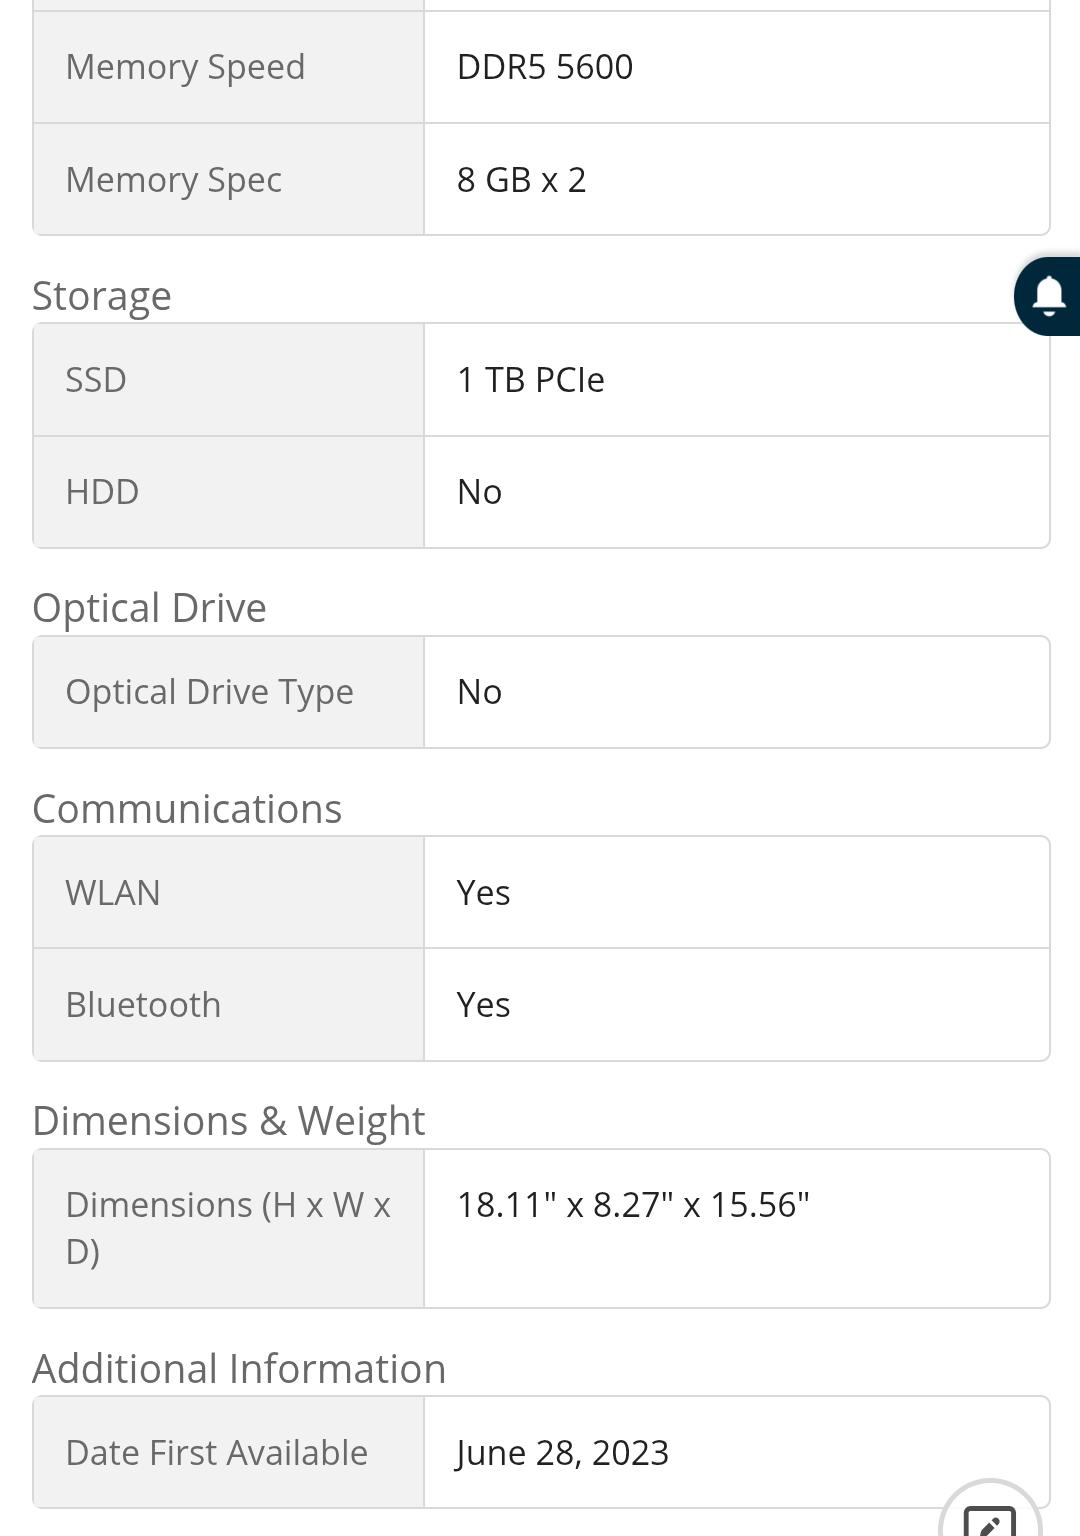
Task: Click the Optical Drive section heading
Action: (x=149, y=608)
